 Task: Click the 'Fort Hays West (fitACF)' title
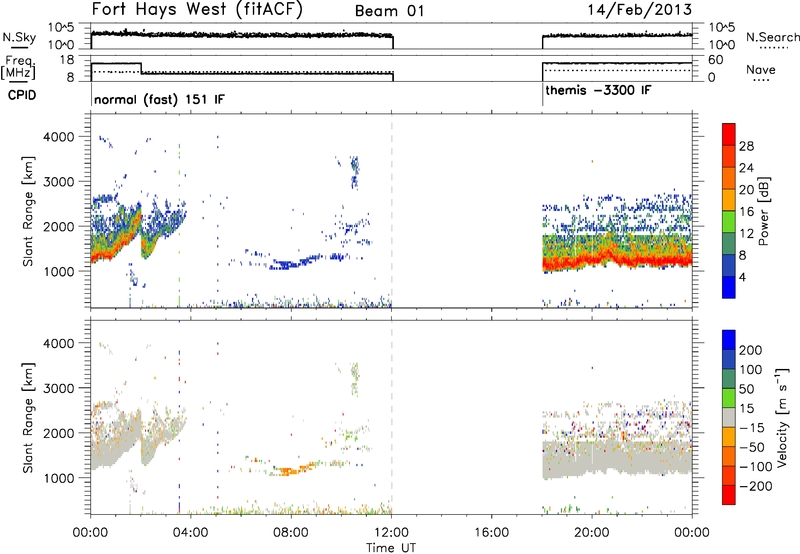[x=197, y=10]
